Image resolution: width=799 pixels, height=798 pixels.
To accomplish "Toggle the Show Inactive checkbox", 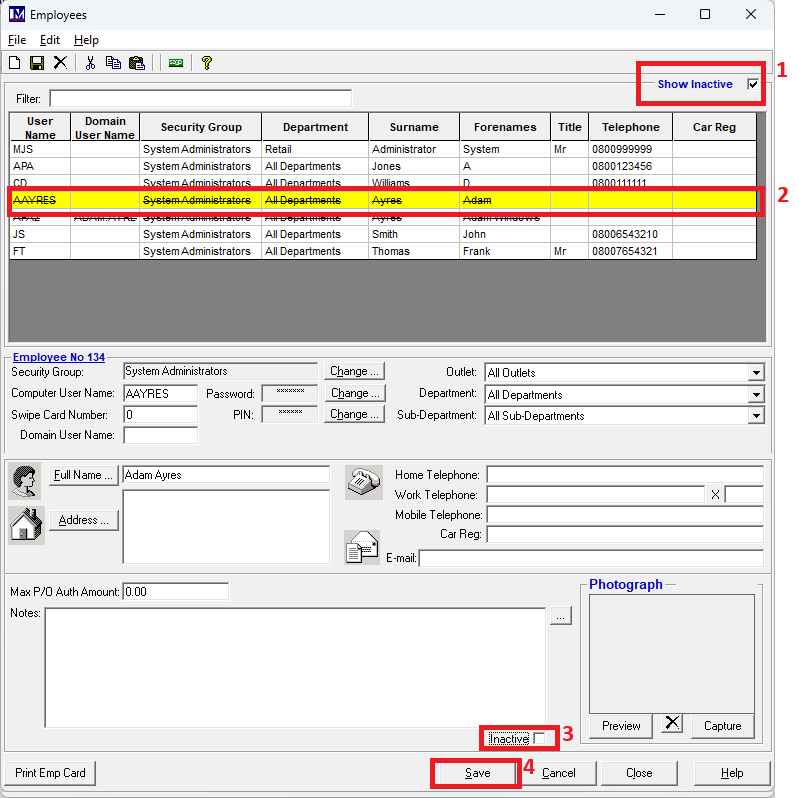I will click(753, 84).
